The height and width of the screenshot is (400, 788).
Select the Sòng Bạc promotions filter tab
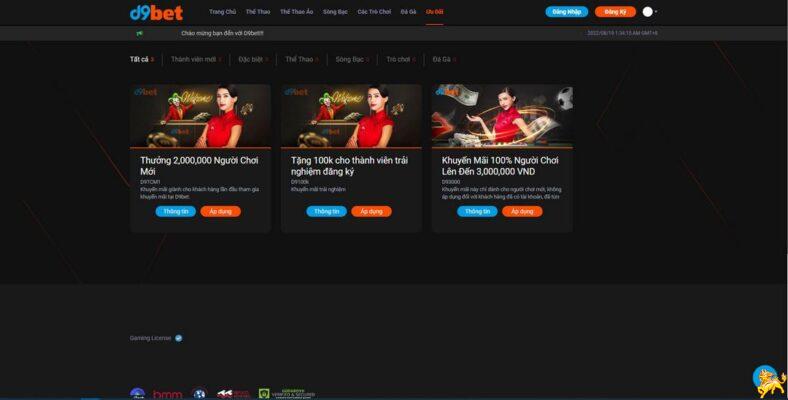[352, 59]
